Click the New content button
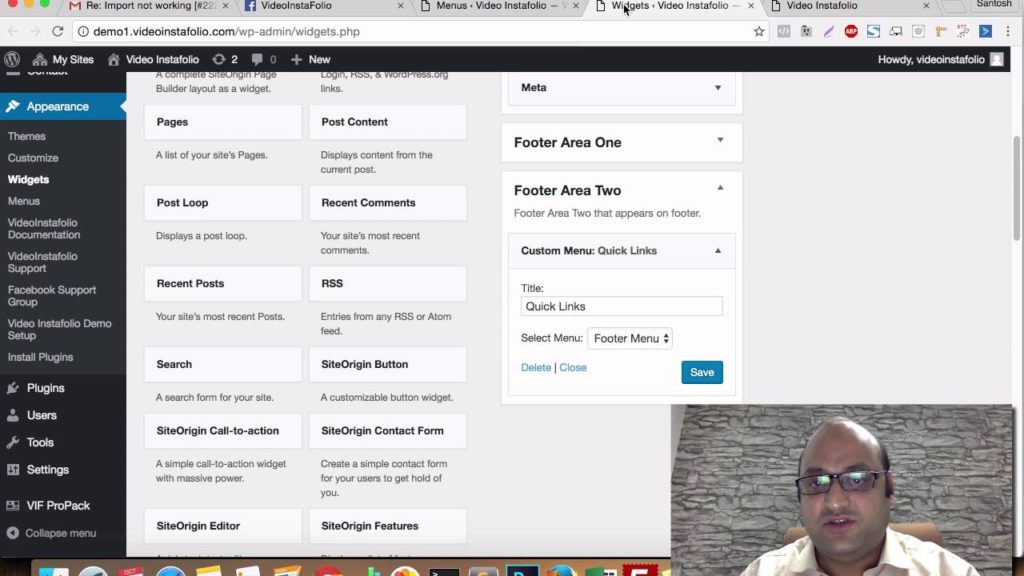The height and width of the screenshot is (576, 1024). 311,59
